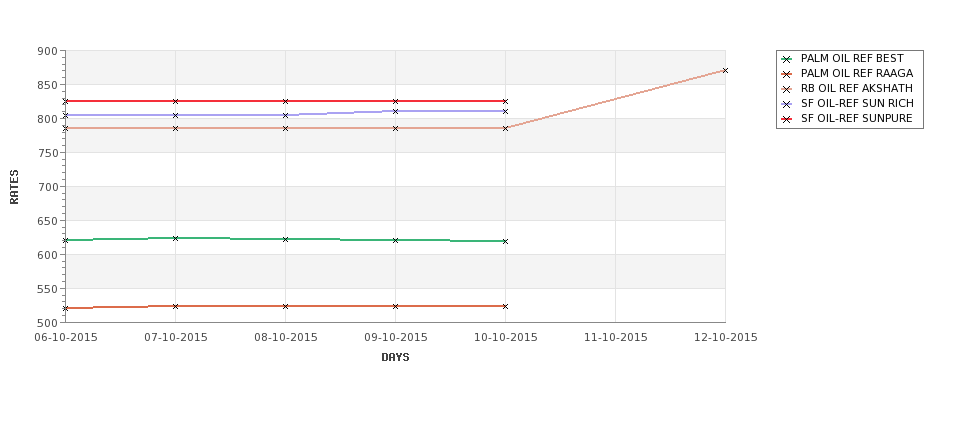
Task: Click the 11-10-2015 x-axis date label
Action: point(616,338)
